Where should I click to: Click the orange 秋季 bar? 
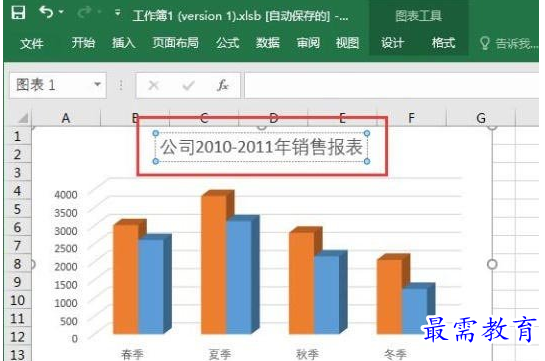tap(302, 283)
